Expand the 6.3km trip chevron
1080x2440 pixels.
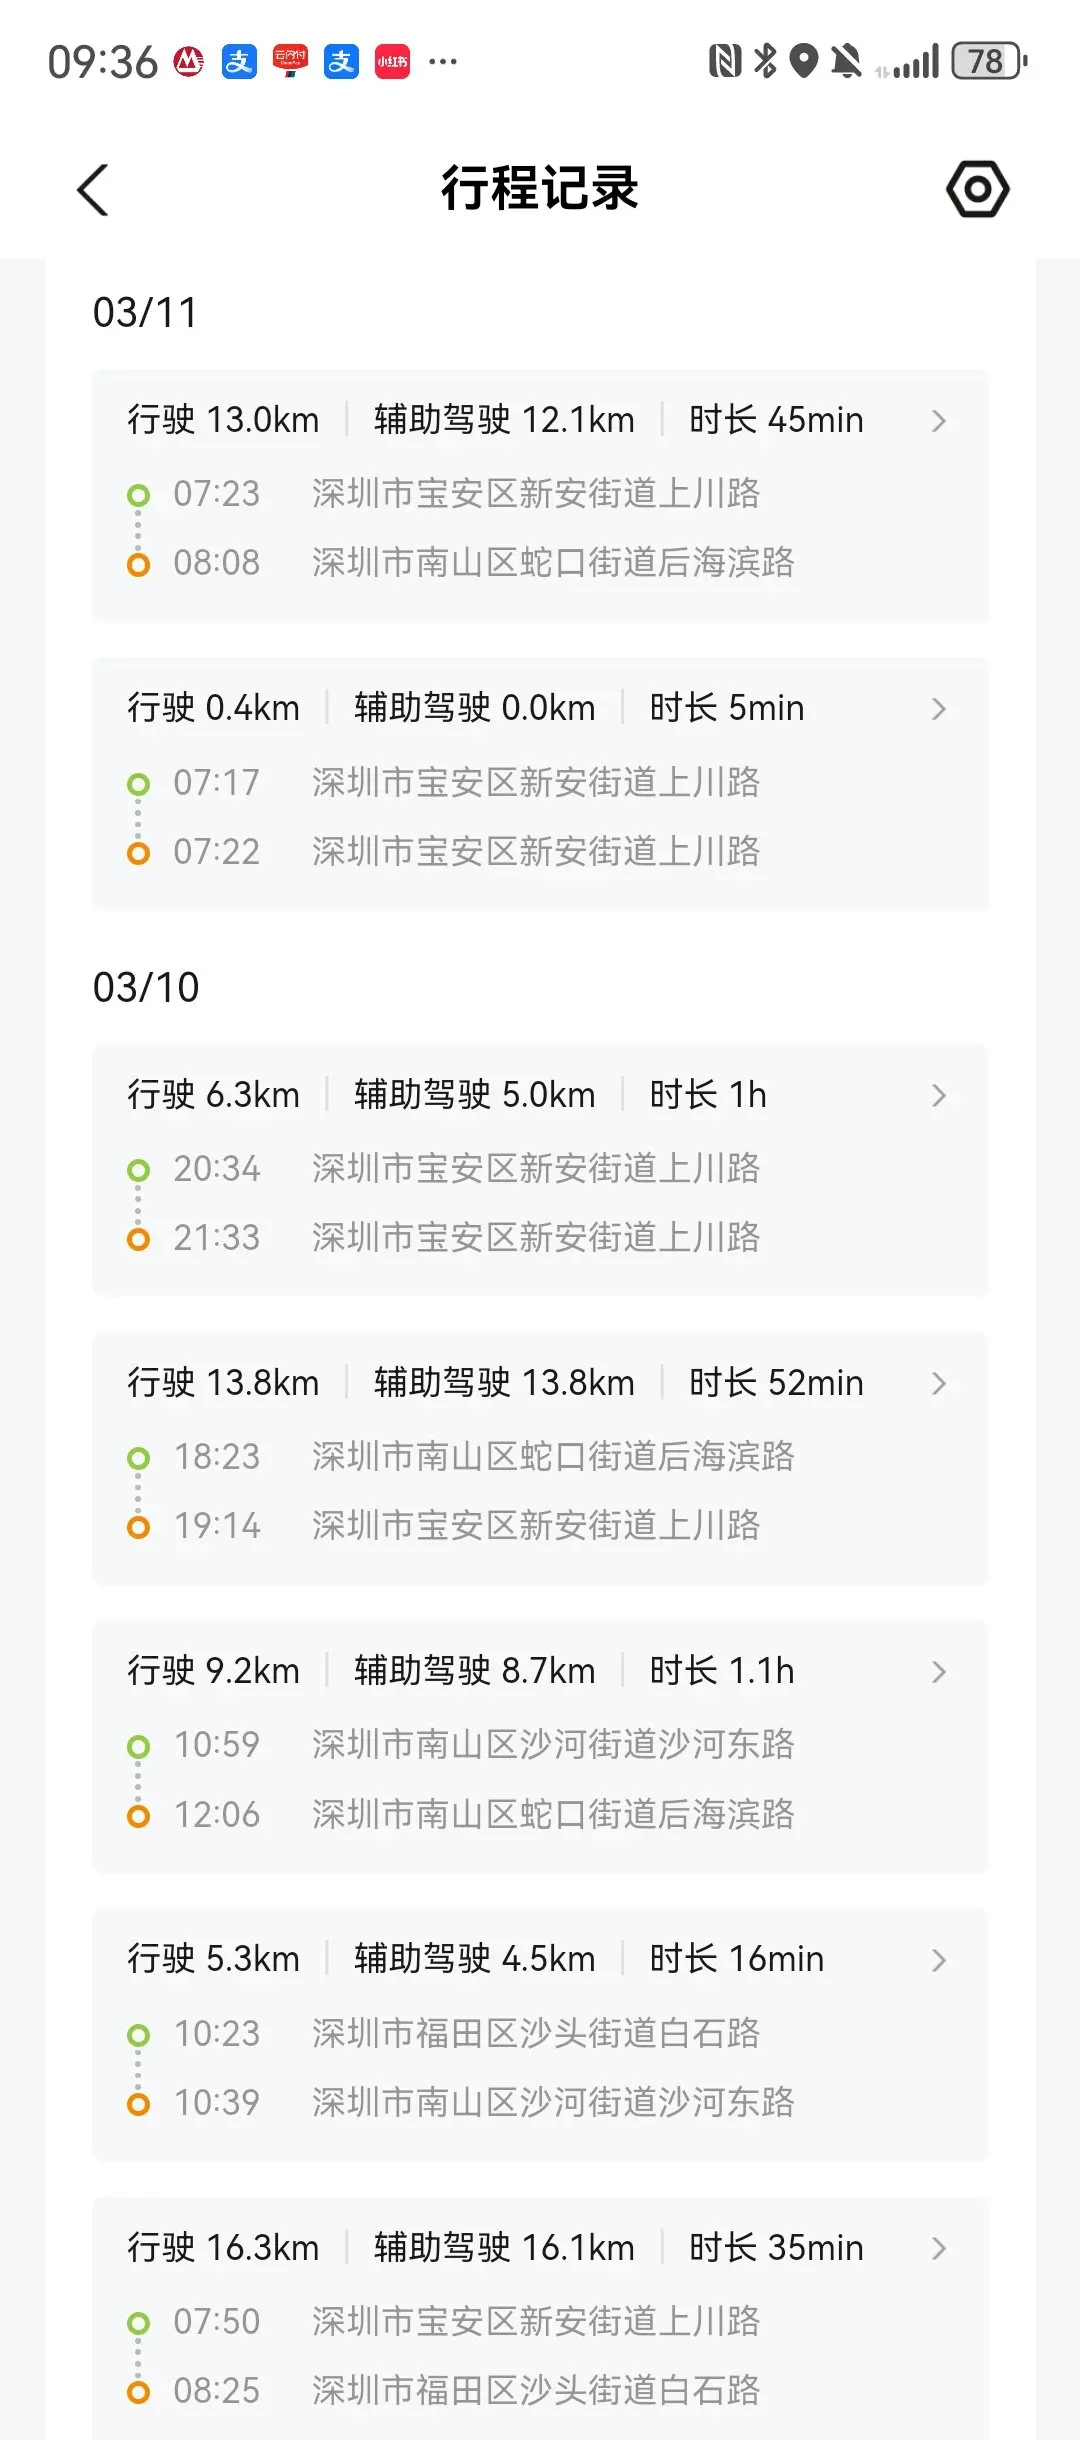pyautogui.click(x=938, y=1096)
